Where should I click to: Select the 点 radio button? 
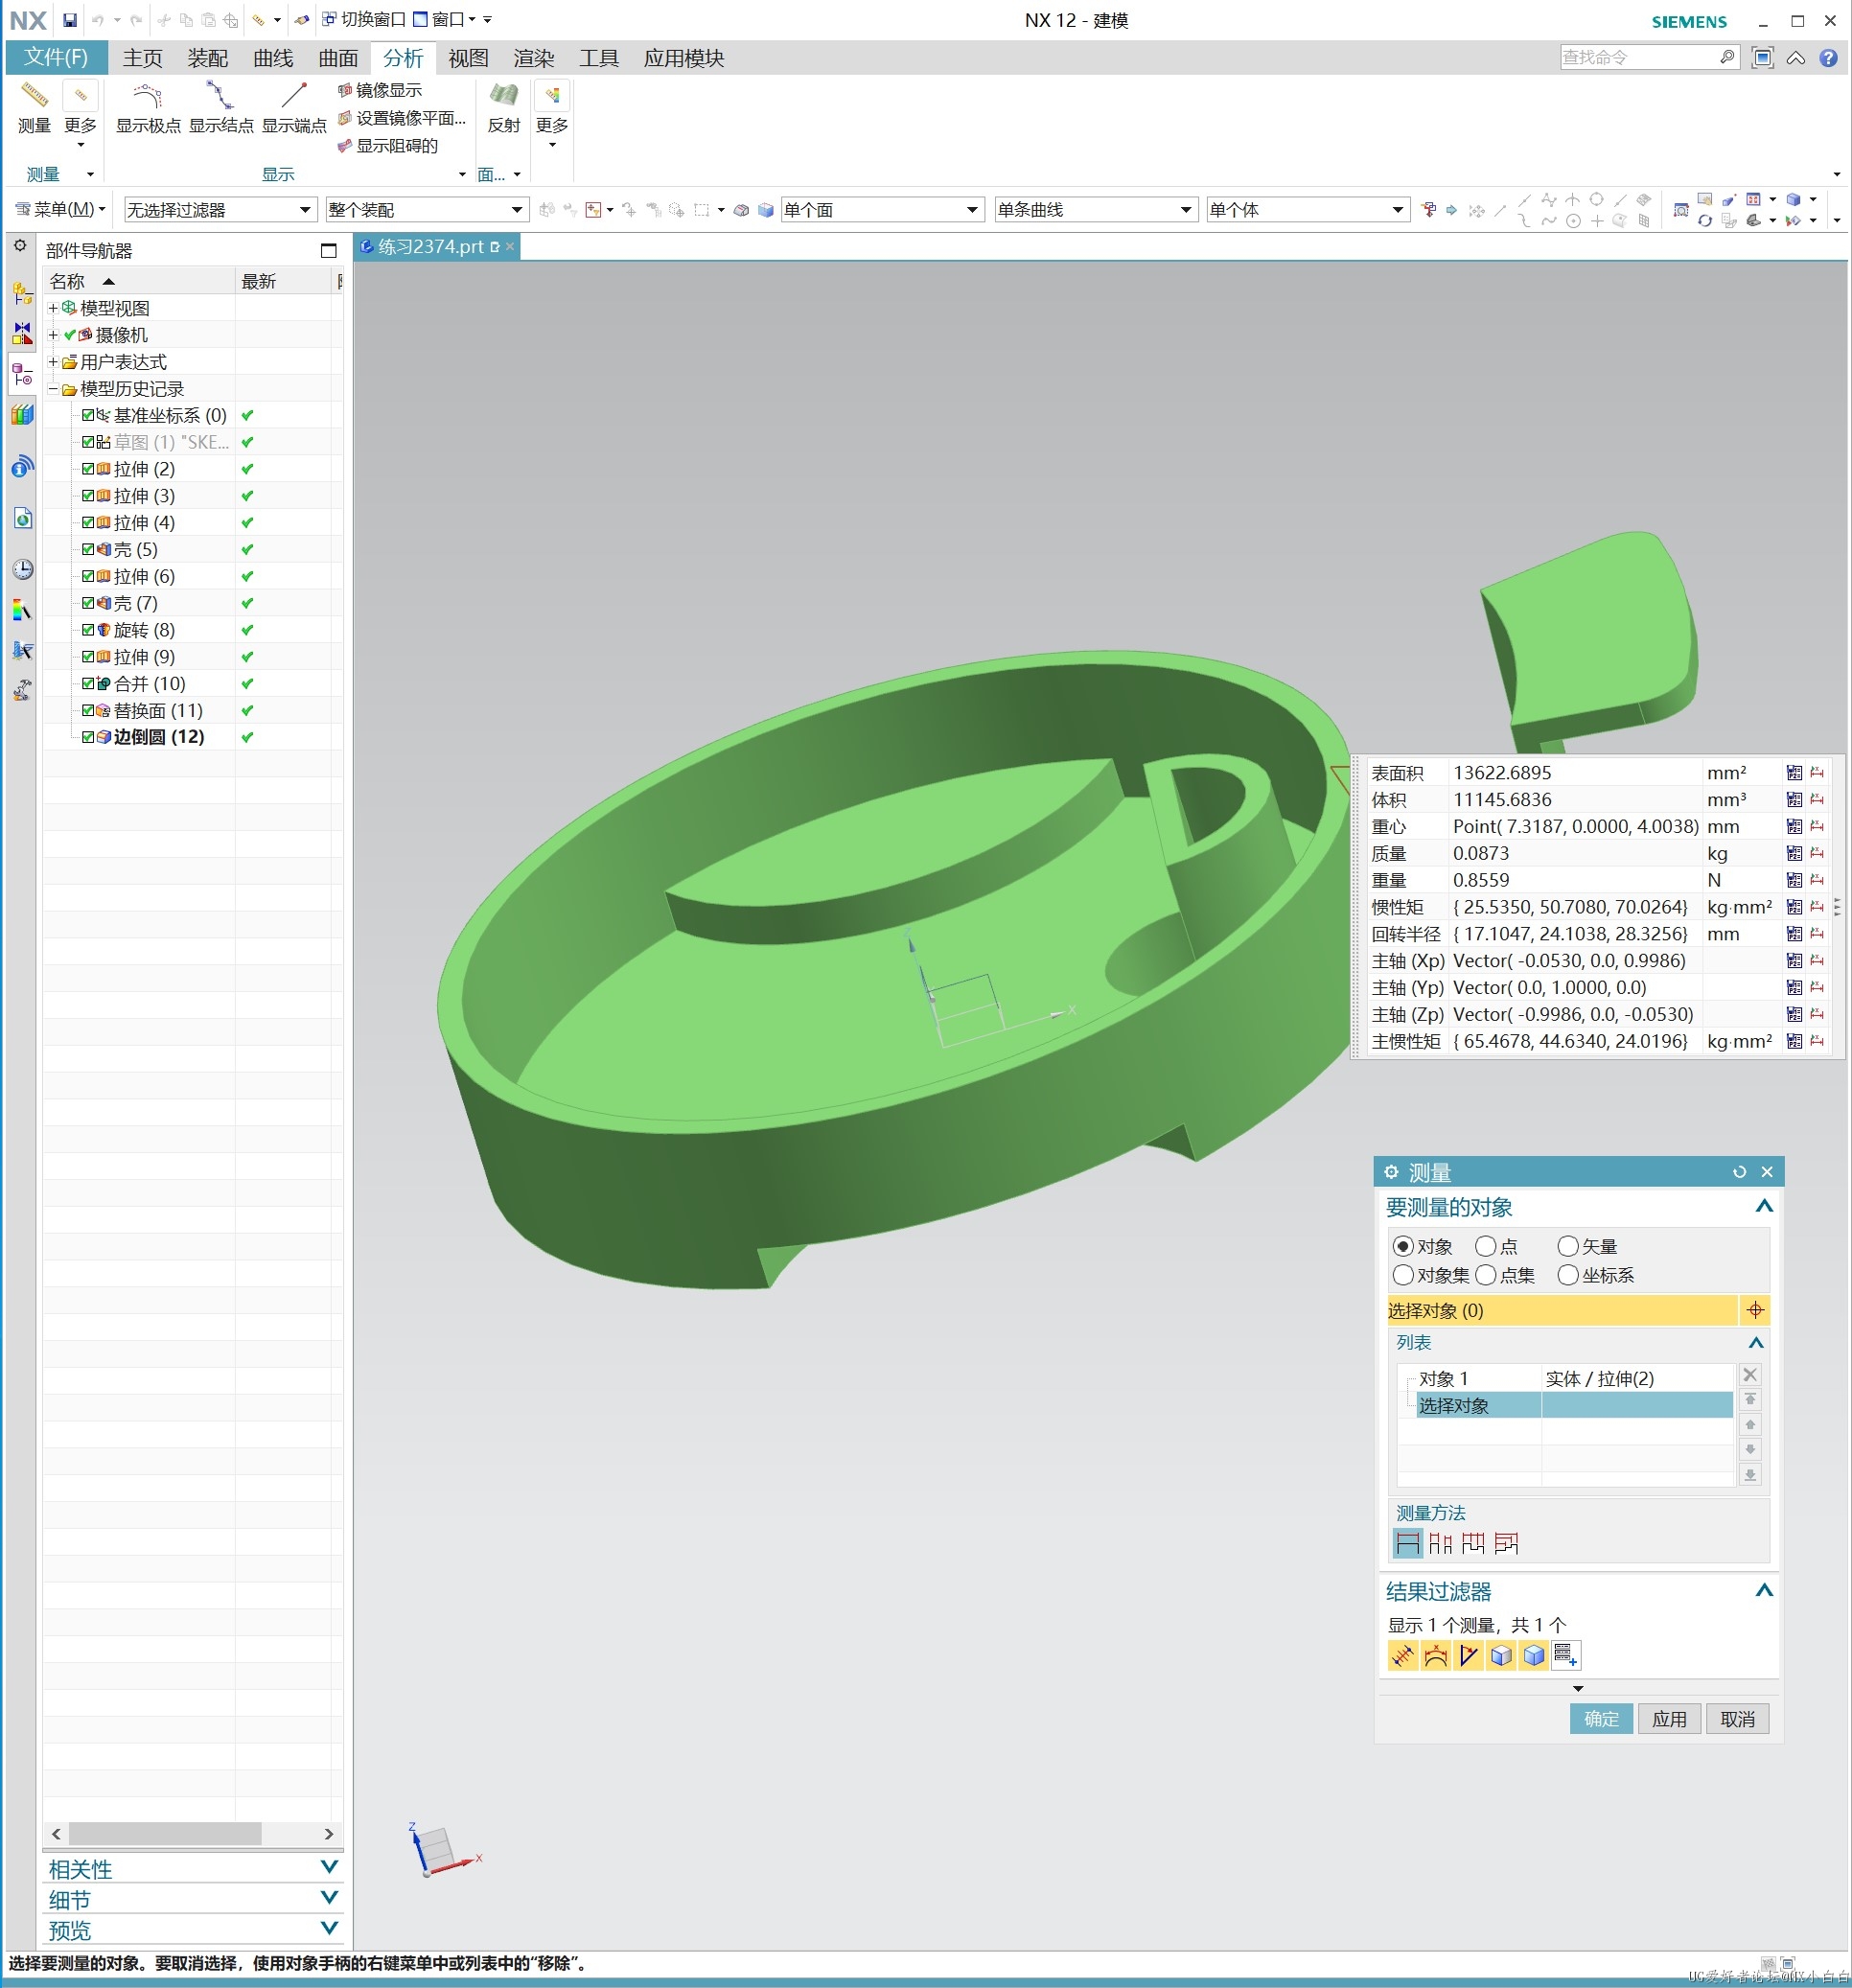click(x=1486, y=1246)
